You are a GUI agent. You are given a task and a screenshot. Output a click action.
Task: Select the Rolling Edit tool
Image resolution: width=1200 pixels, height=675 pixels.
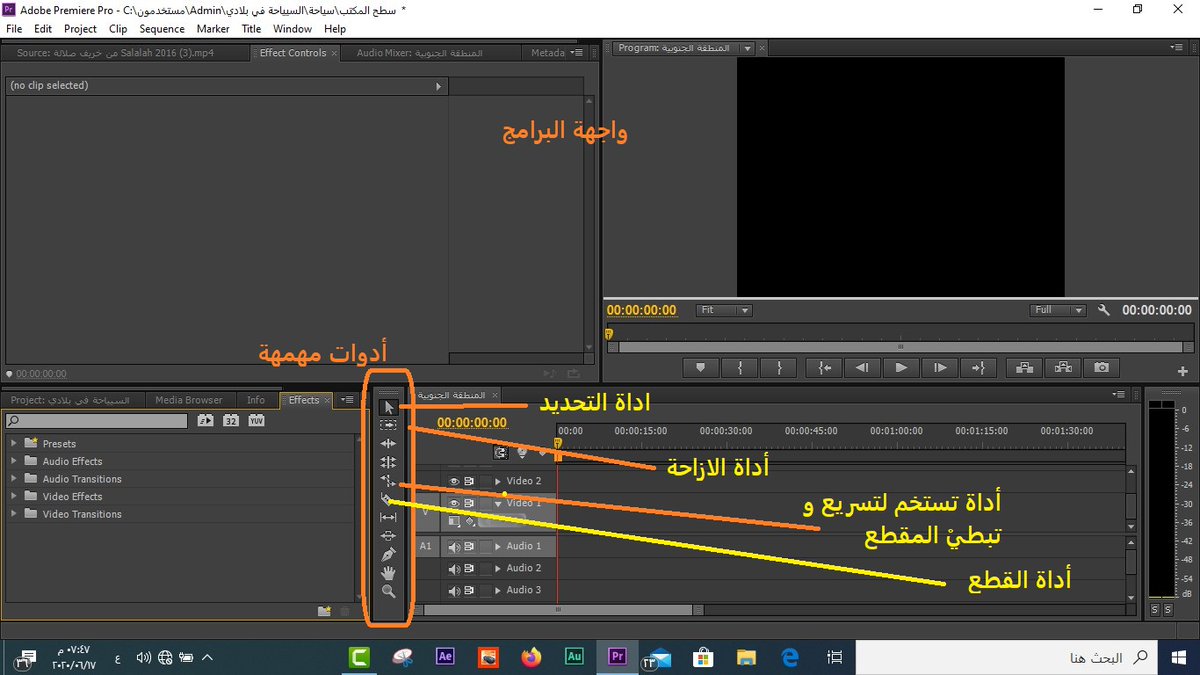tap(388, 462)
